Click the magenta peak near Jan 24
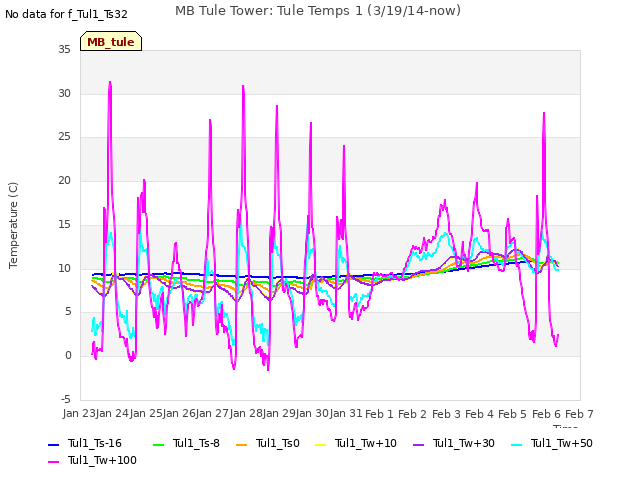Screen dimensions: 640x480 (110, 83)
